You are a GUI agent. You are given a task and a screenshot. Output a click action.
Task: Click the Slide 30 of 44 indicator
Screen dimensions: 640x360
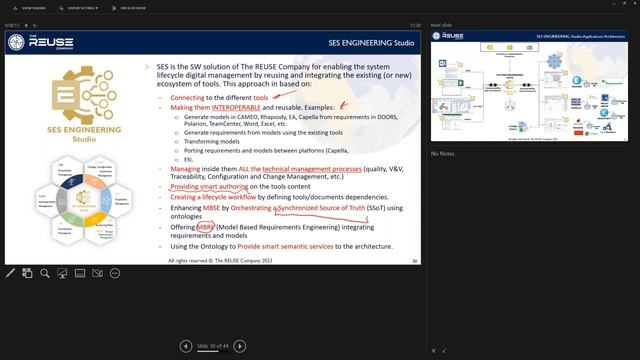213,346
